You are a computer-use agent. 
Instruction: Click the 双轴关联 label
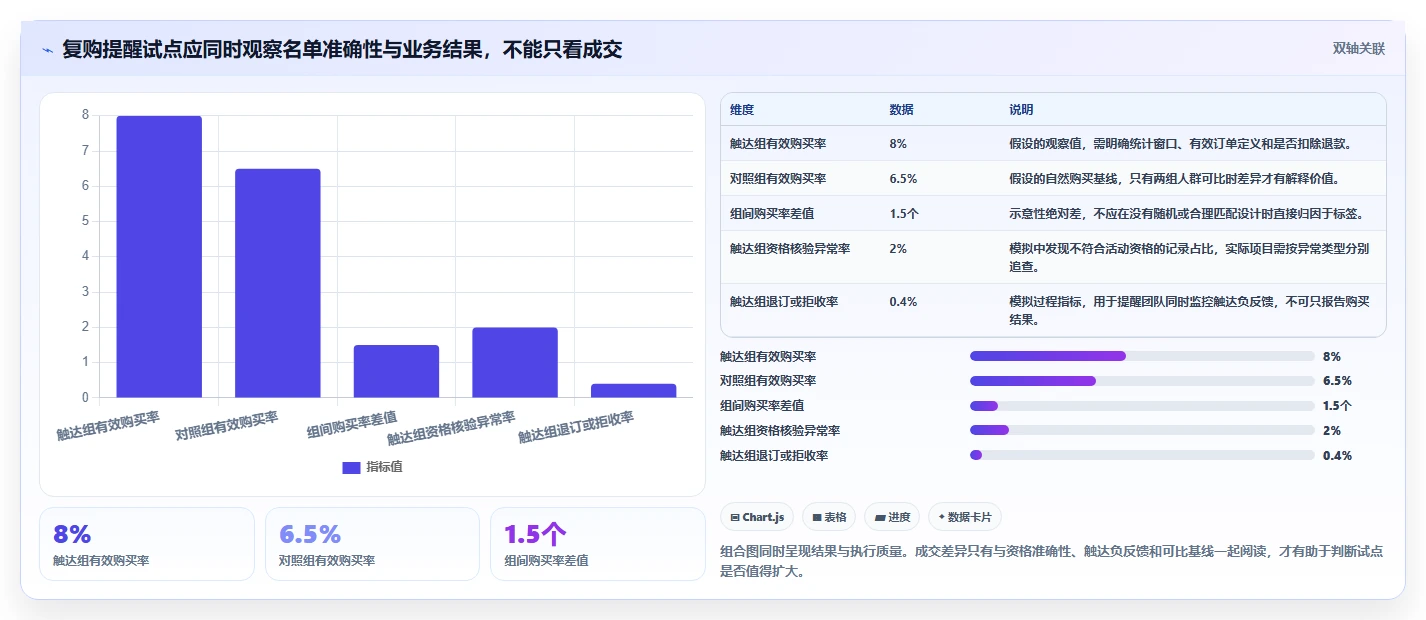(1358, 49)
